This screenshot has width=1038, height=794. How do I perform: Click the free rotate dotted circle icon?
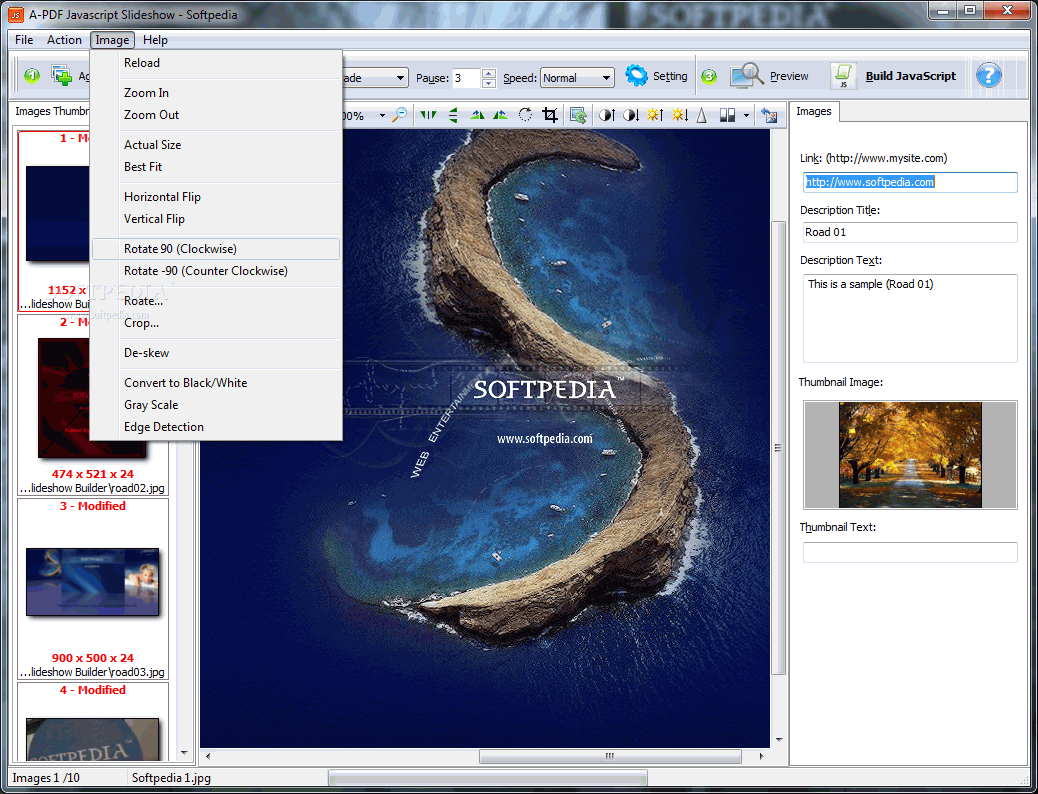point(525,115)
